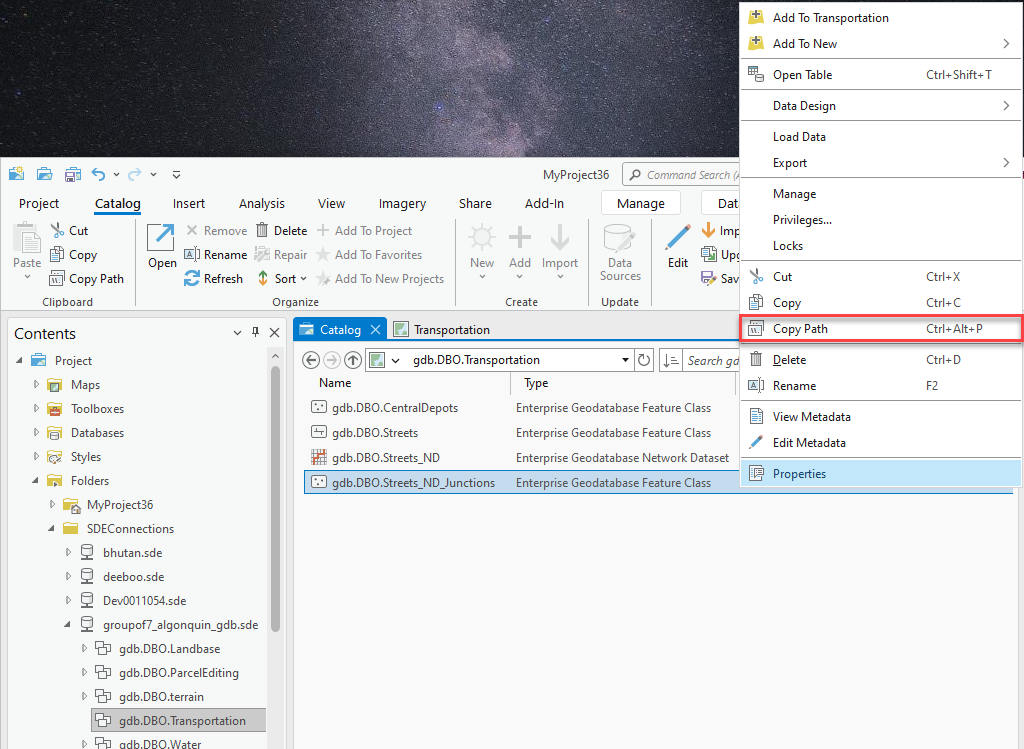Click the Save Project icon in Quick Access toolbar
Image resolution: width=1024 pixels, height=749 pixels.
[x=72, y=173]
